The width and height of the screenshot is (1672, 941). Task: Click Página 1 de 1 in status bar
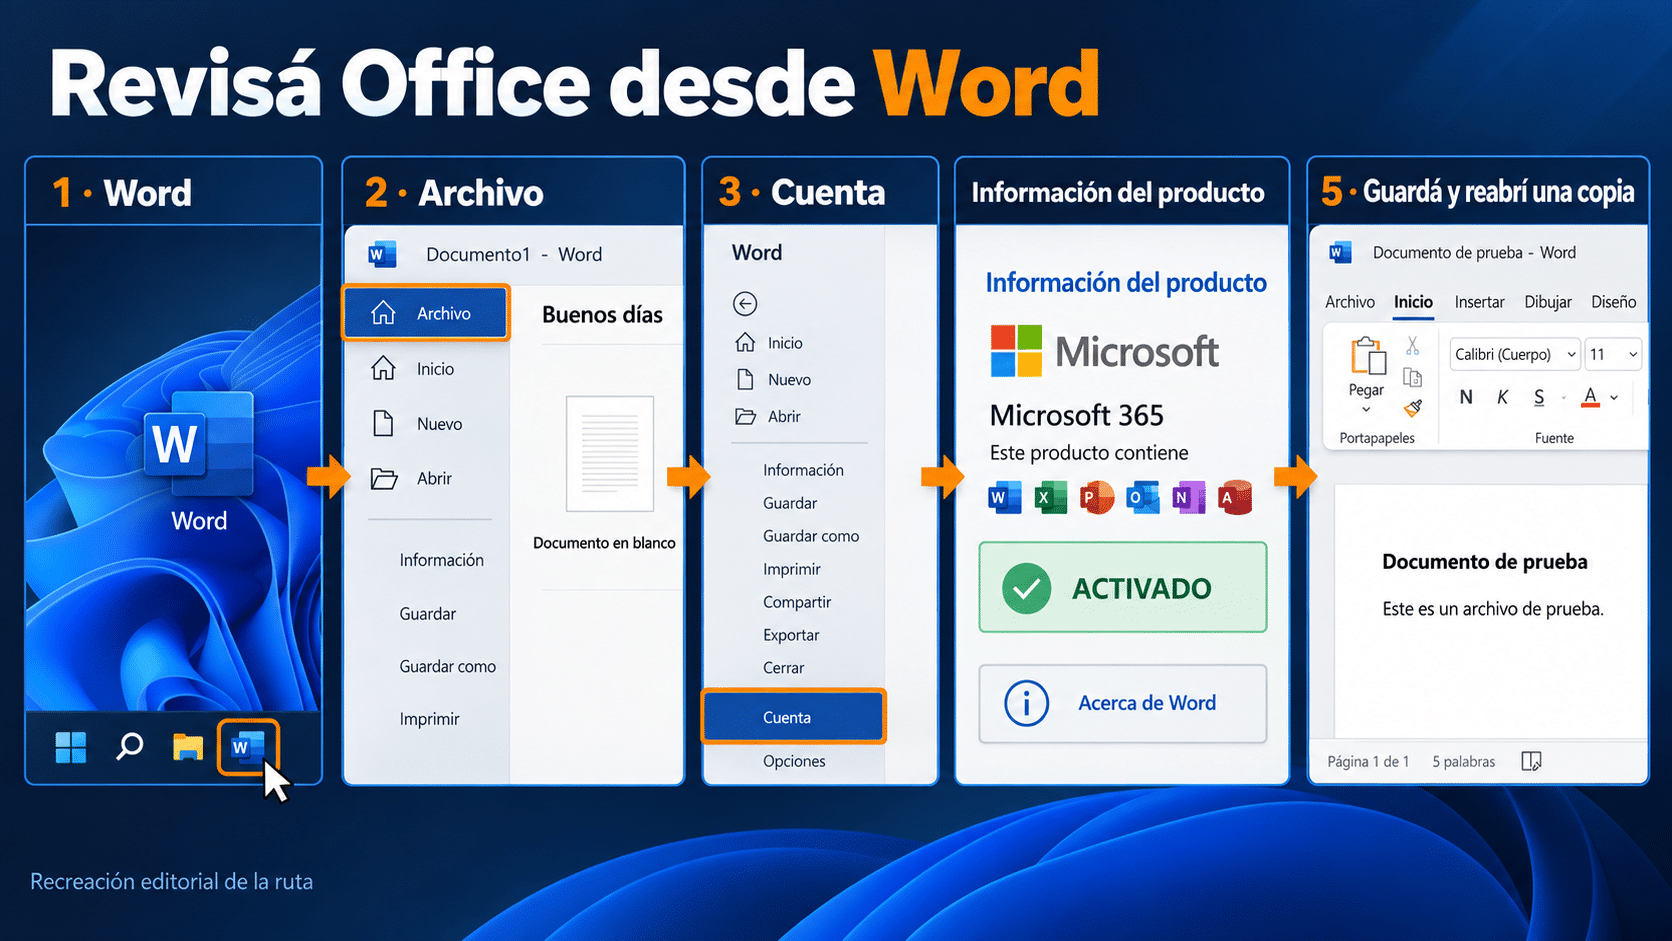(1368, 762)
